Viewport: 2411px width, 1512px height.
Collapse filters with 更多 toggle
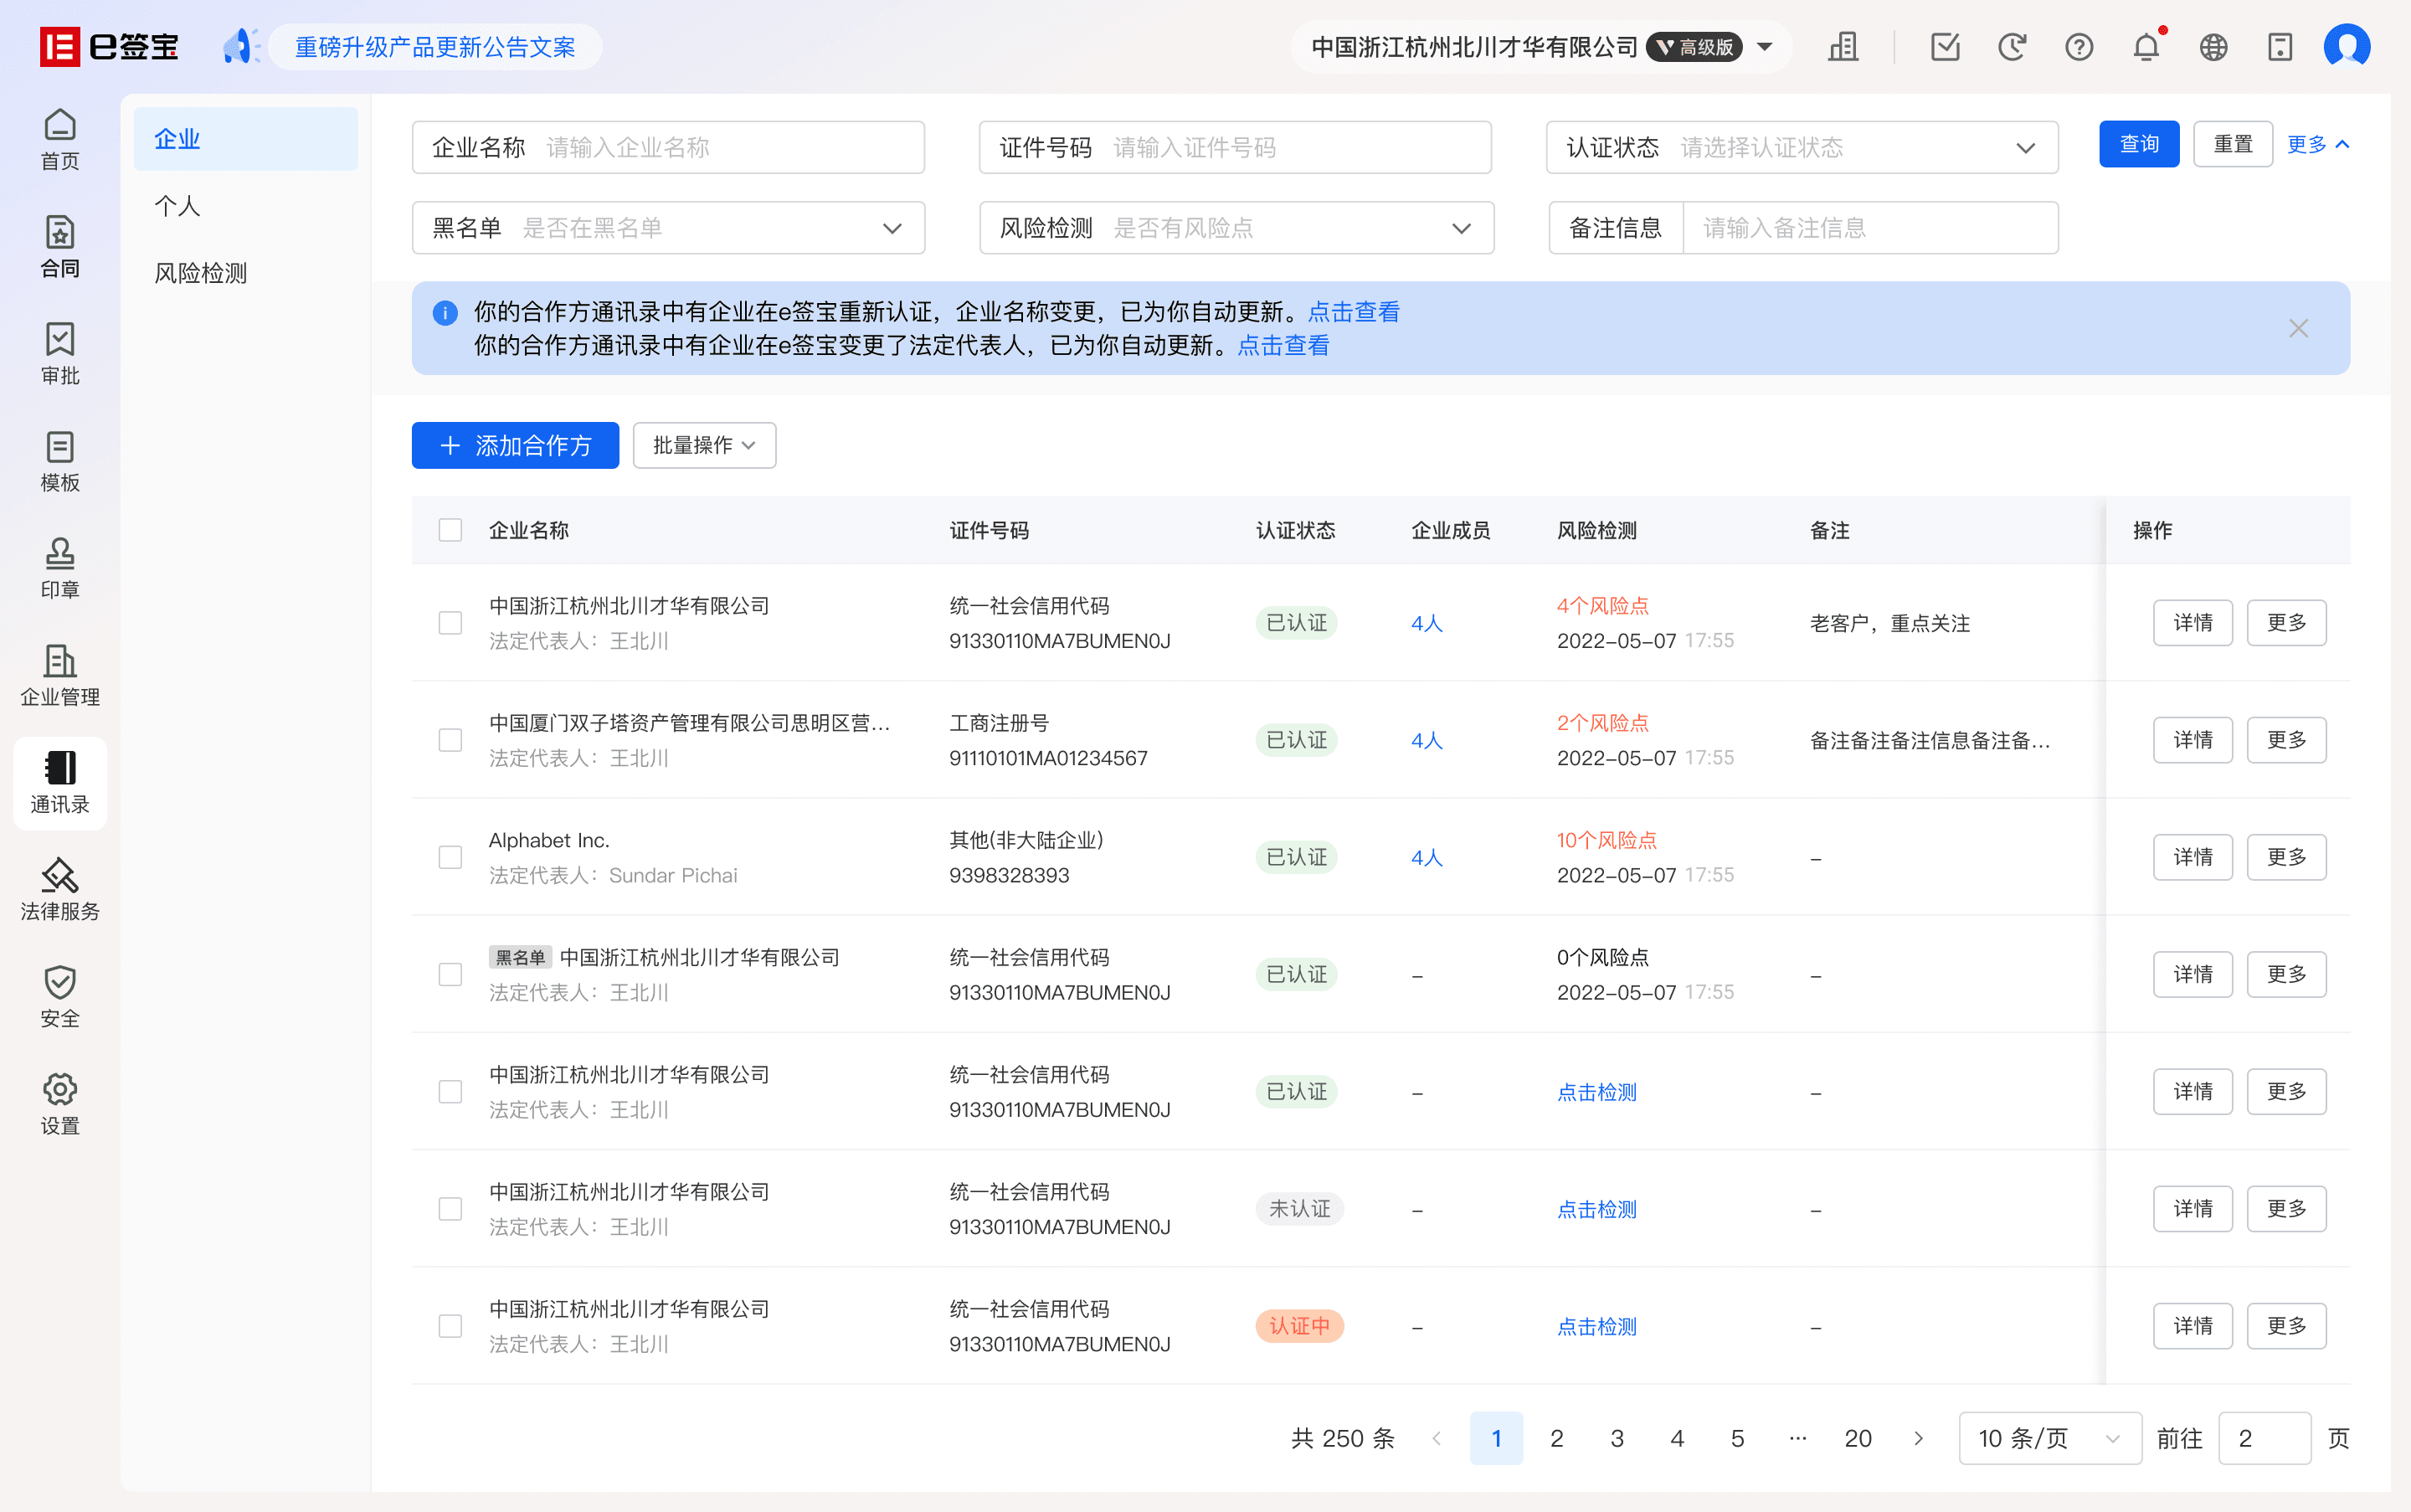pos(2318,144)
